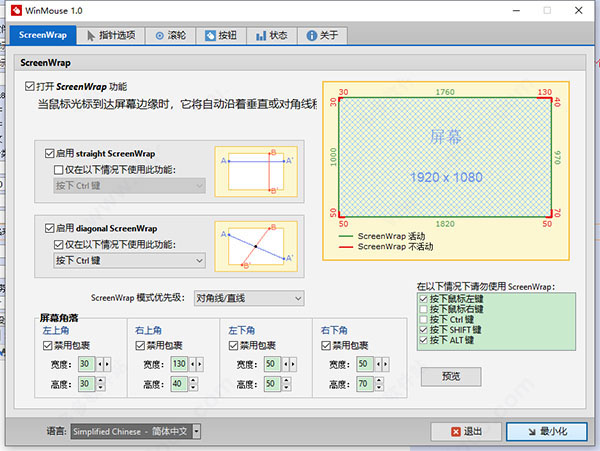The width and height of the screenshot is (600, 451).
Task: Open the 关于 tab
Action: pos(322,36)
